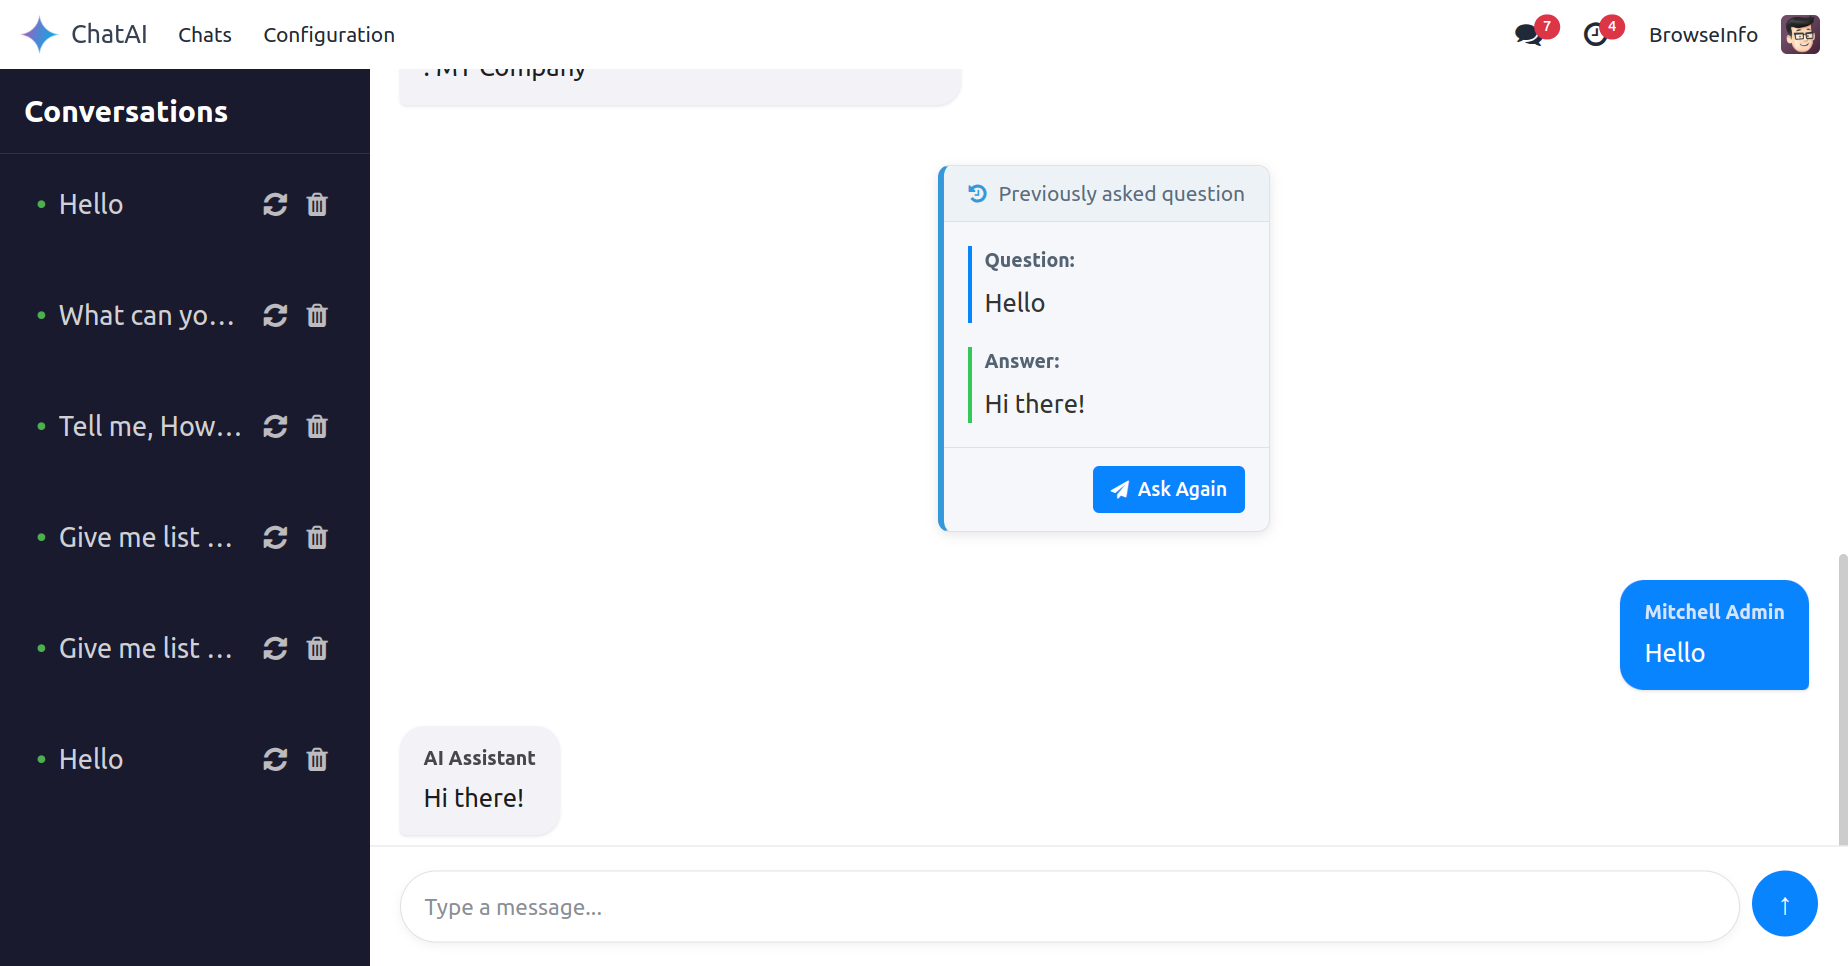Click the Ask Again button
The image size is (1848, 966).
(x=1169, y=489)
